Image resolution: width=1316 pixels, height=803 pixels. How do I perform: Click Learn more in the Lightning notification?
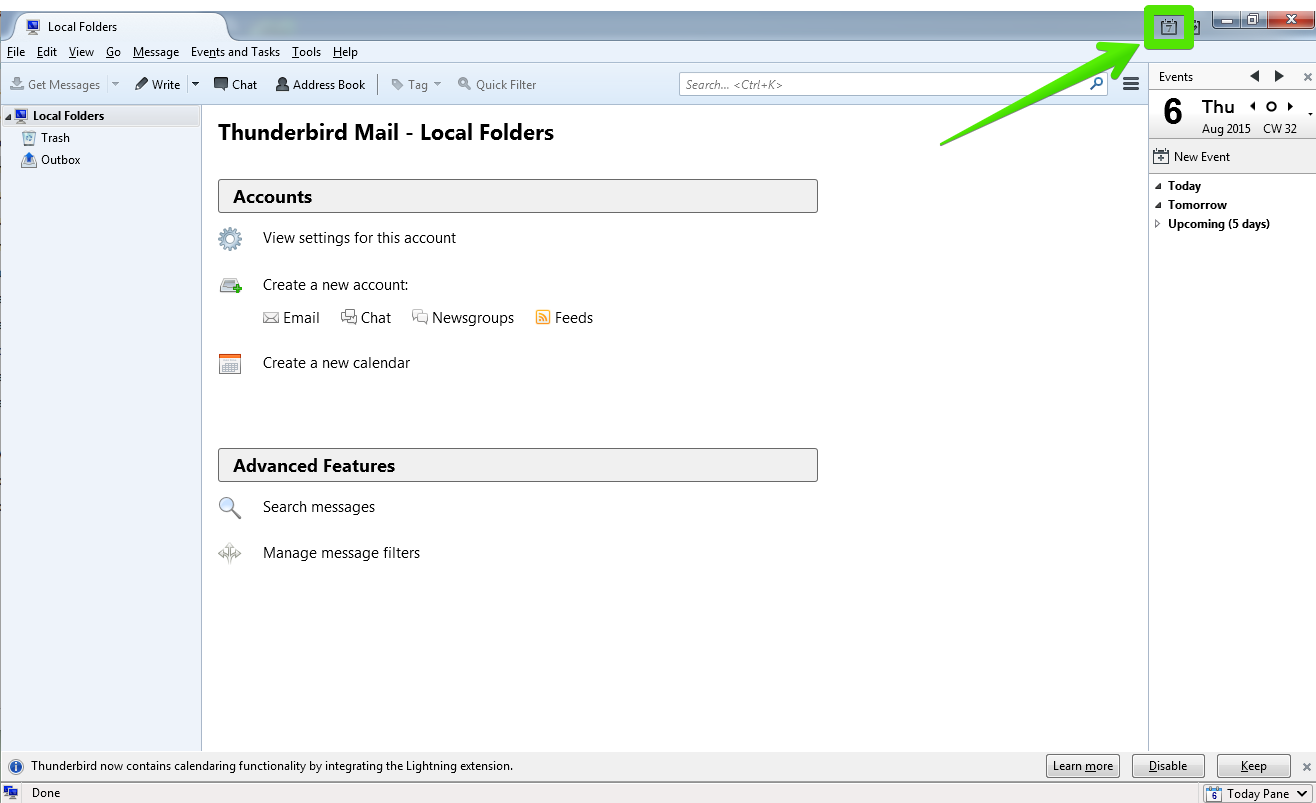(1083, 766)
